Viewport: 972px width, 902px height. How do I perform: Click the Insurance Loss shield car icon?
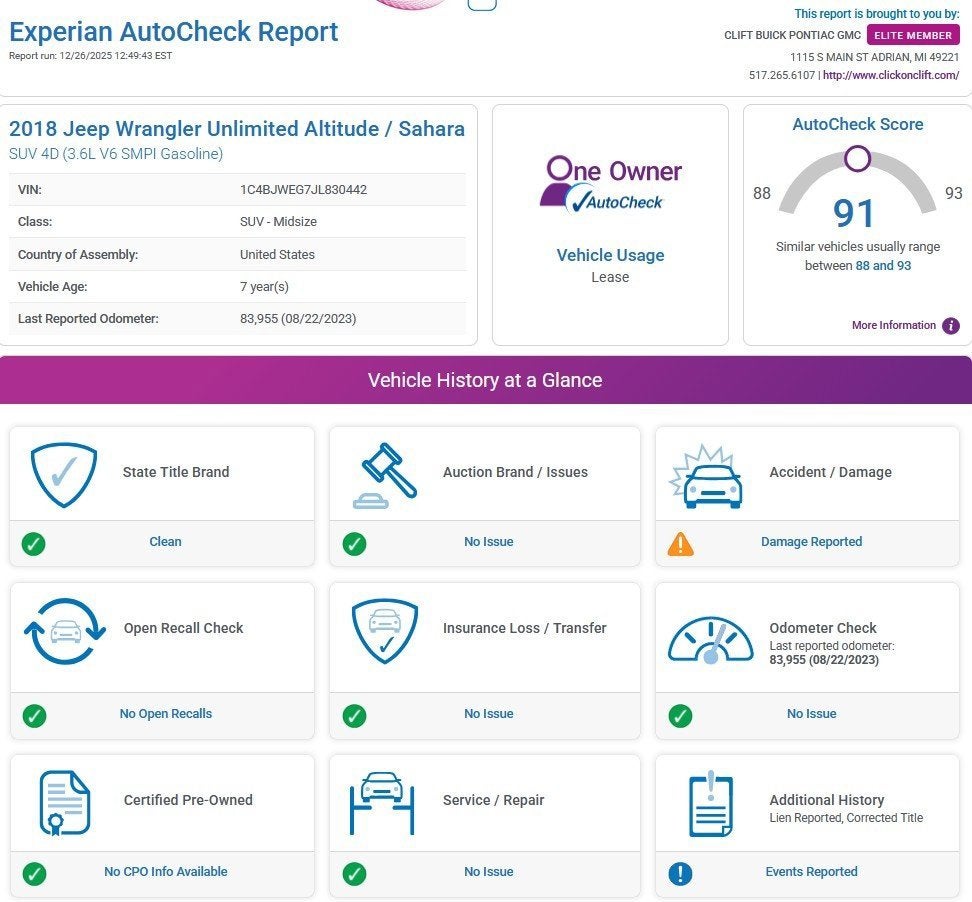click(x=384, y=631)
